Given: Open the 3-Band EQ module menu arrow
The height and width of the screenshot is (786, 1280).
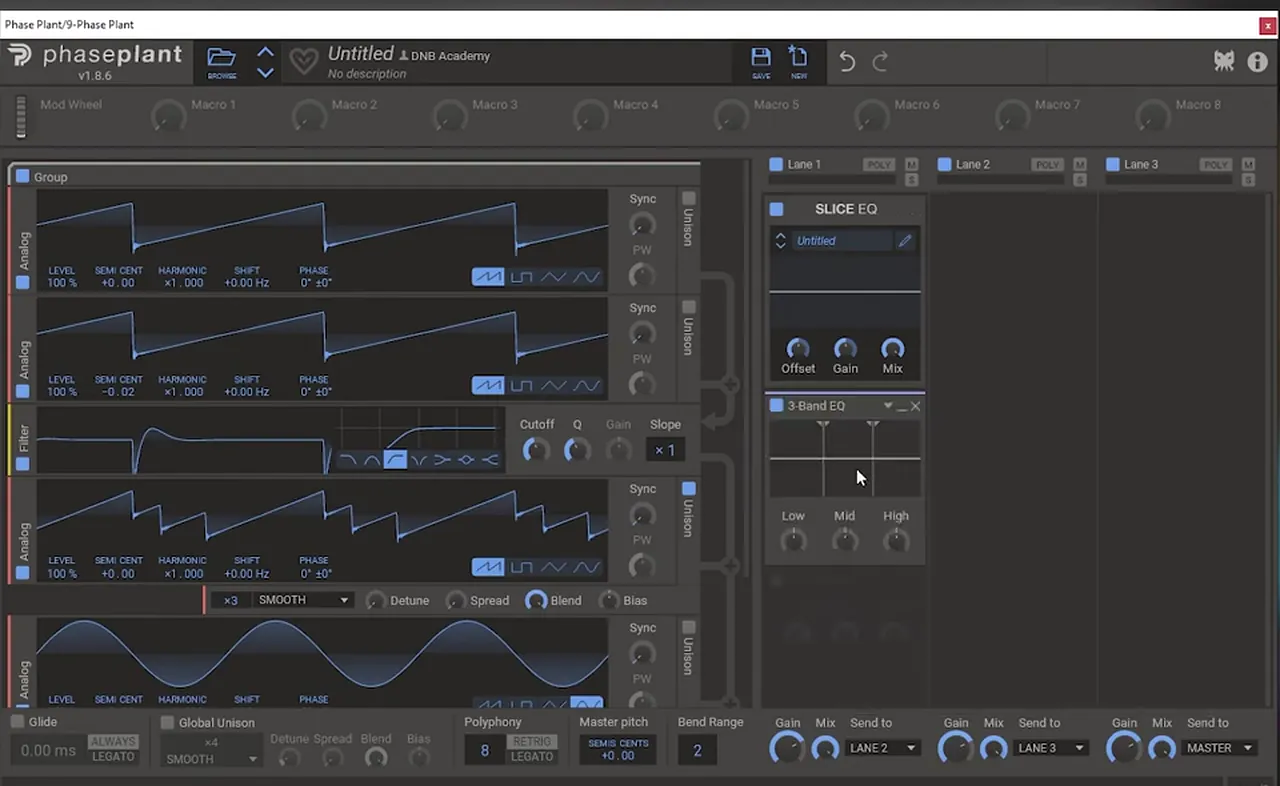Looking at the screenshot, I should pos(887,406).
